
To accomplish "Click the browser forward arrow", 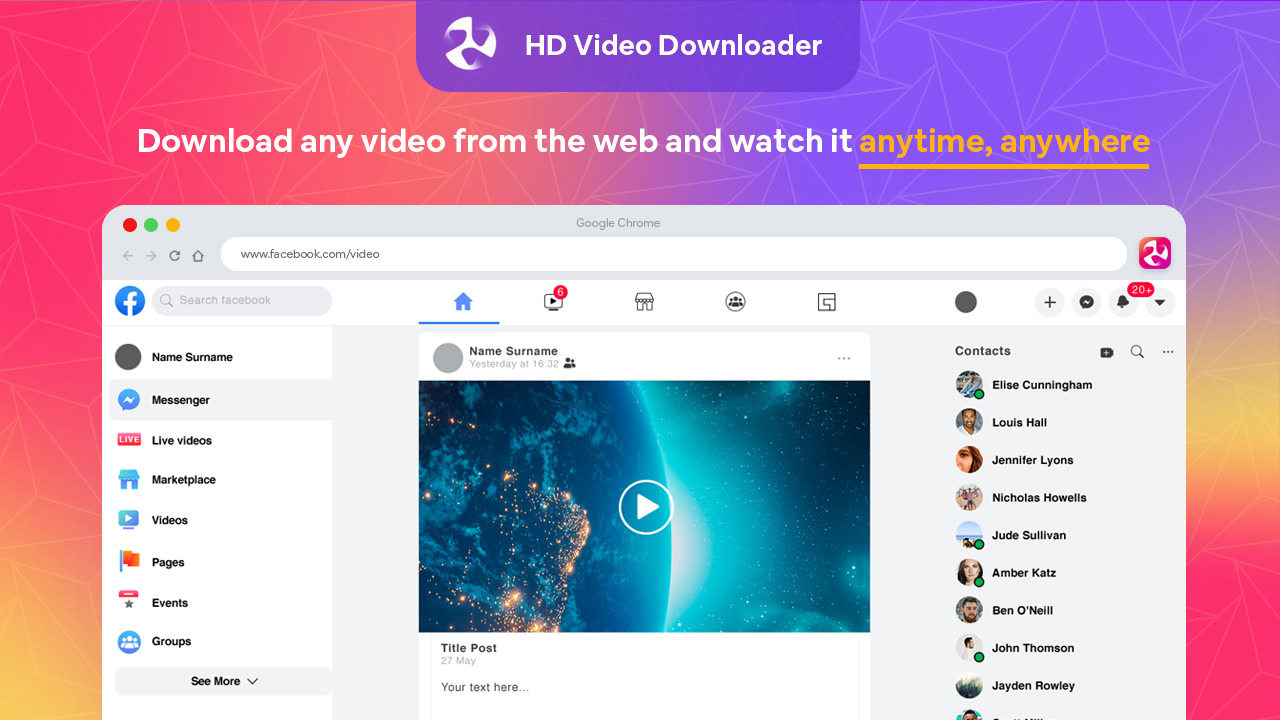I will coord(151,255).
